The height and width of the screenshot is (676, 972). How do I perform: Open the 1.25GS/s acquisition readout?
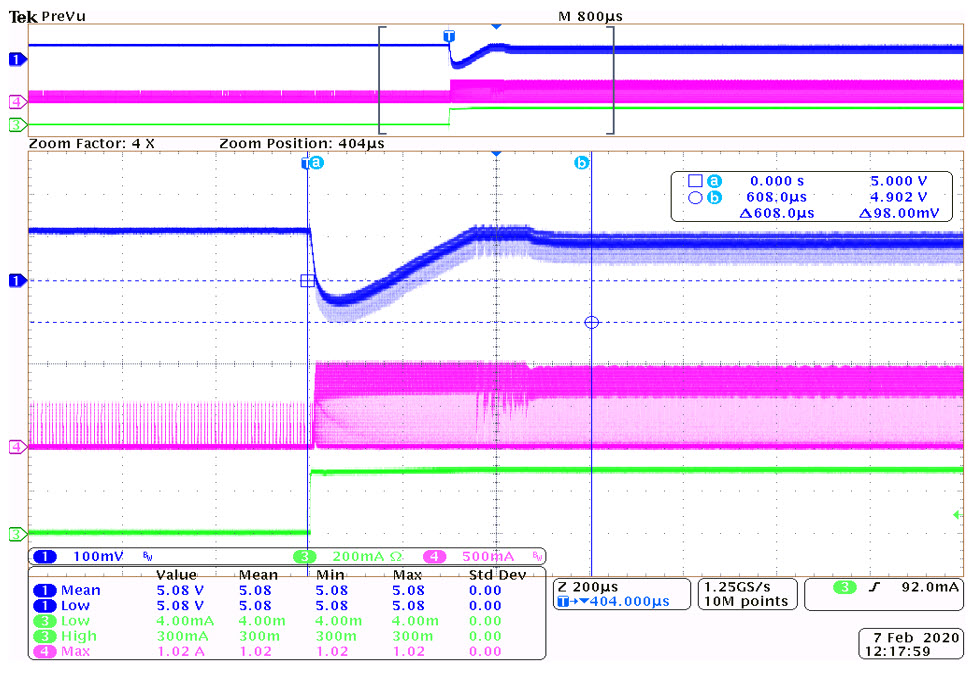[x=746, y=594]
